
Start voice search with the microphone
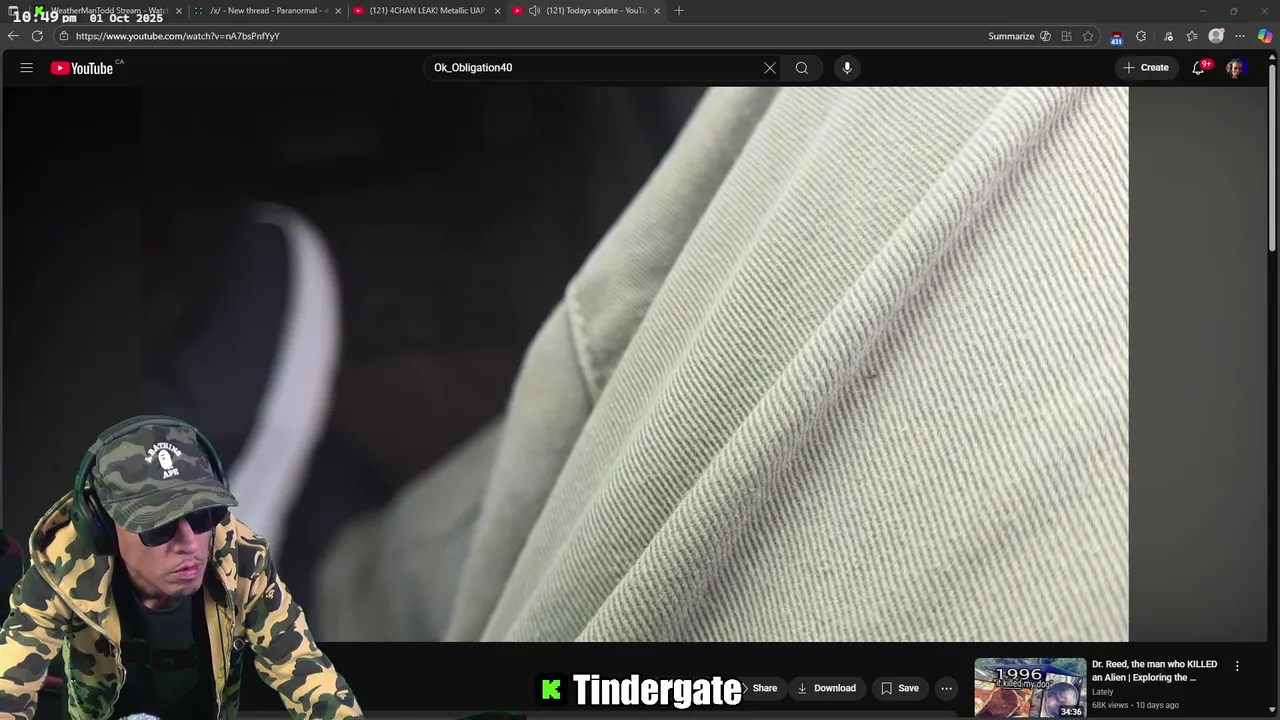pos(847,68)
